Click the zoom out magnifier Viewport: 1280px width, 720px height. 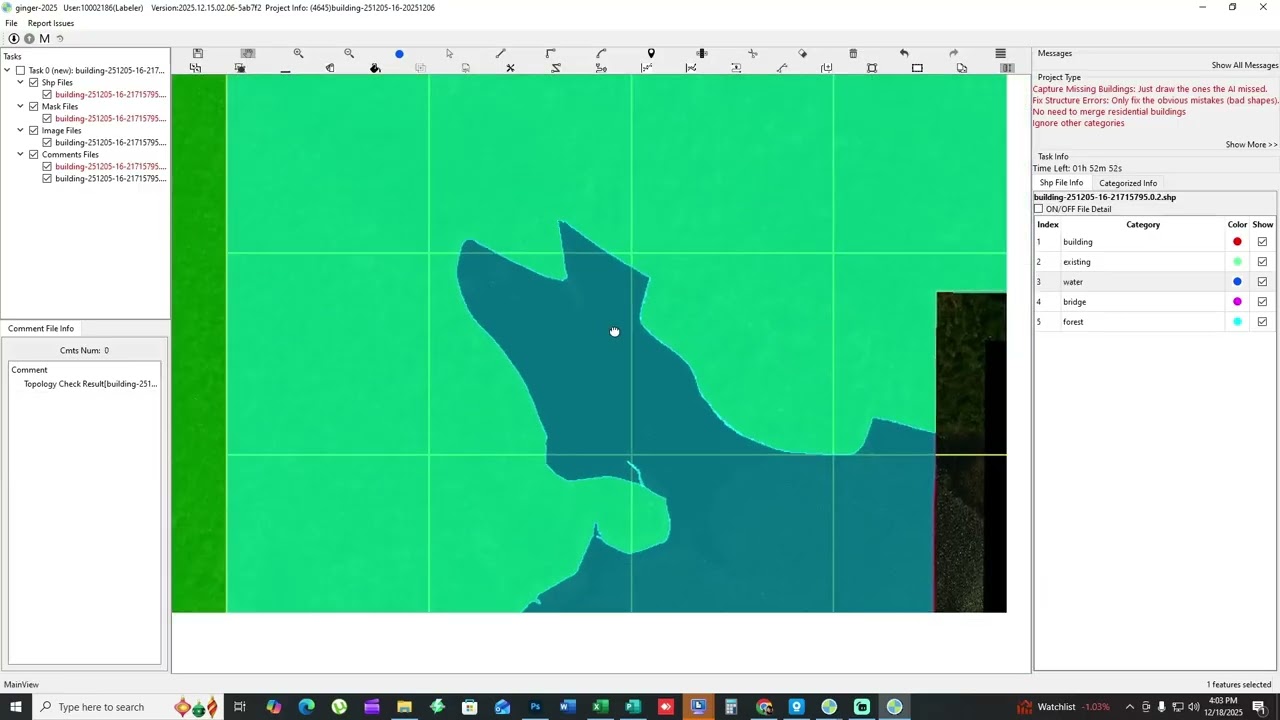click(349, 53)
